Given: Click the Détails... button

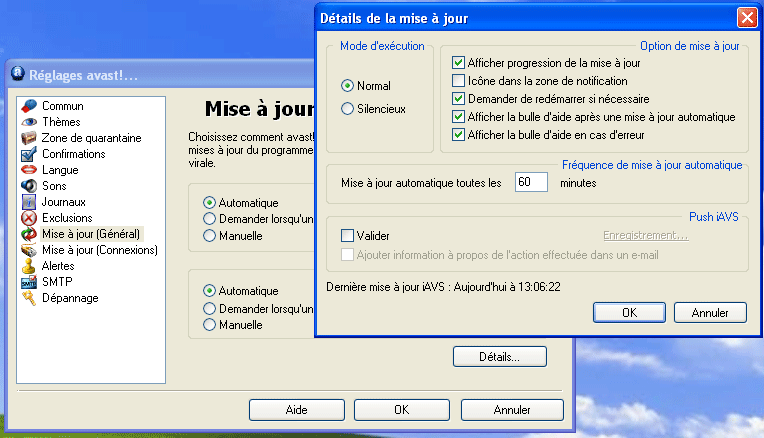Looking at the screenshot, I should click(499, 357).
